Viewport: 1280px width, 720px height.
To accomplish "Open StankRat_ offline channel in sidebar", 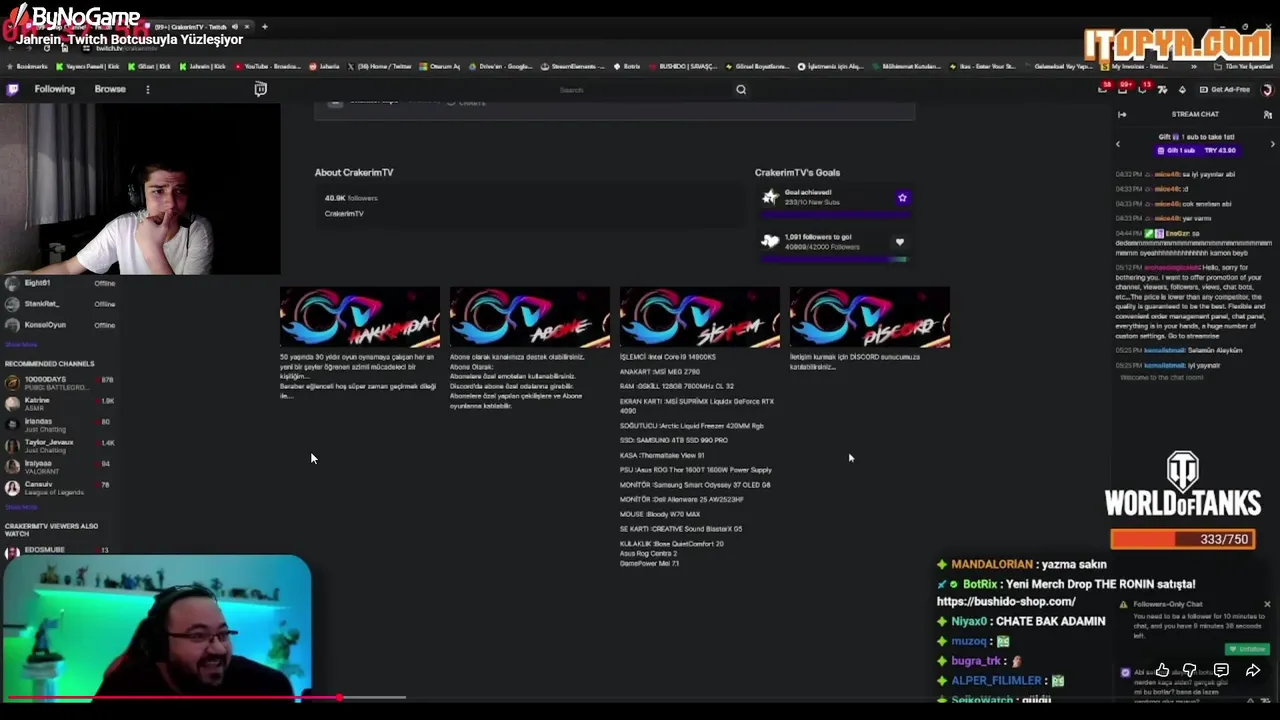I will tap(60, 304).
